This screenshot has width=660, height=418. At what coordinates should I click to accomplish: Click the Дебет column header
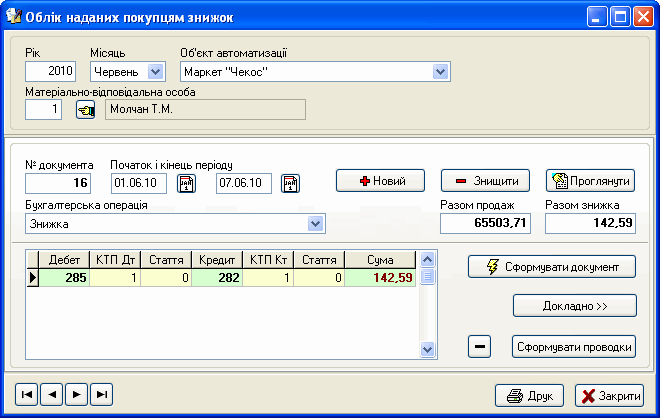point(64,260)
